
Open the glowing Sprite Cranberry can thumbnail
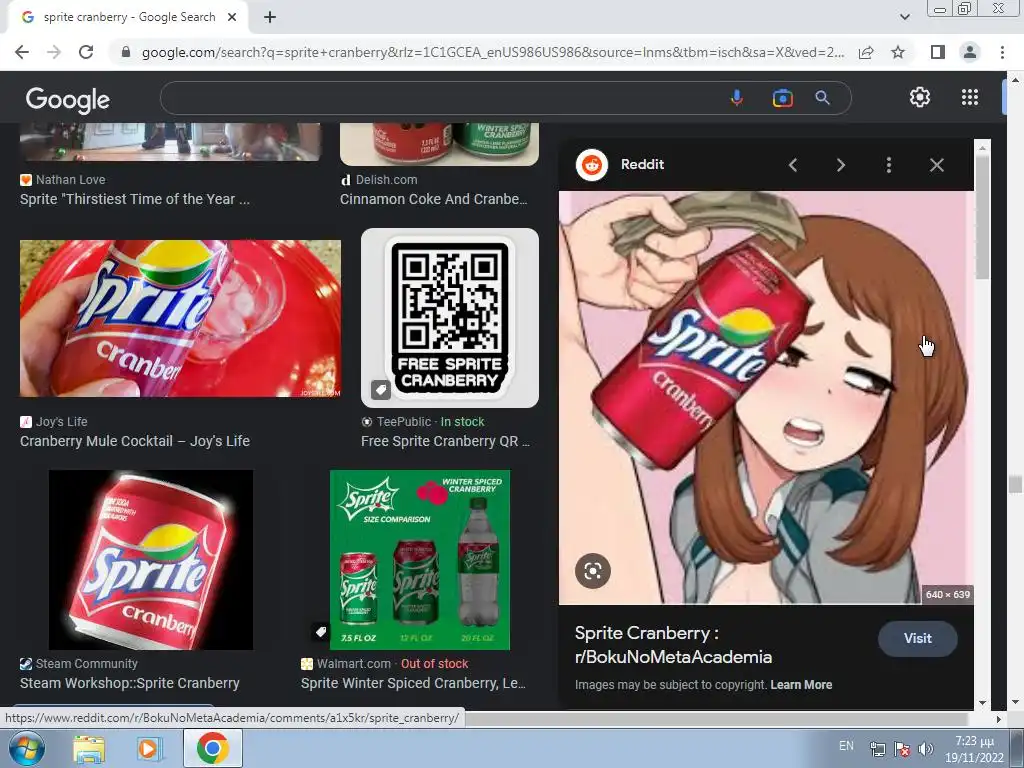coord(151,560)
